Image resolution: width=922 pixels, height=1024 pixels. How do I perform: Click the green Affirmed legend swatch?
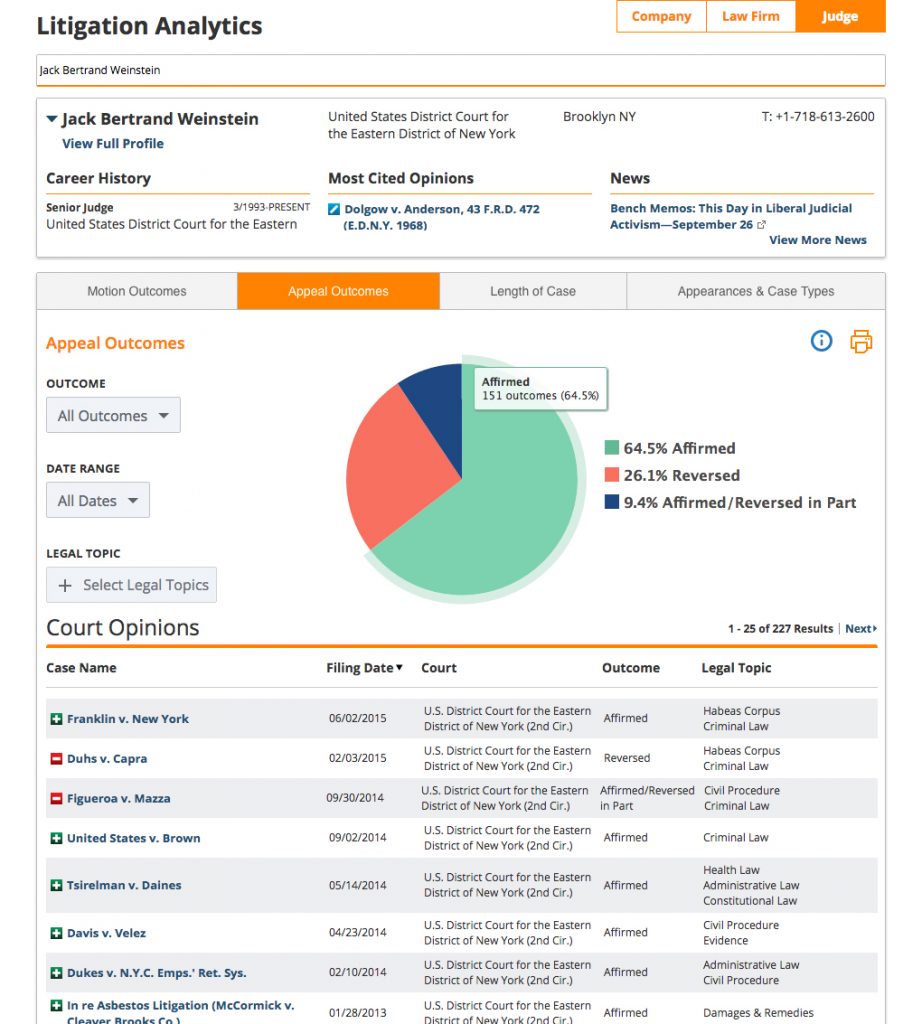point(612,448)
